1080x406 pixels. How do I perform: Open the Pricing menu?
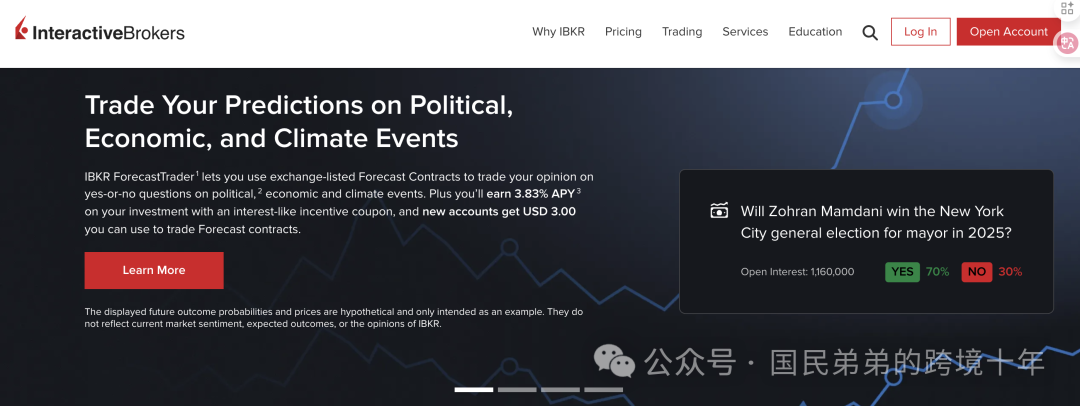623,32
